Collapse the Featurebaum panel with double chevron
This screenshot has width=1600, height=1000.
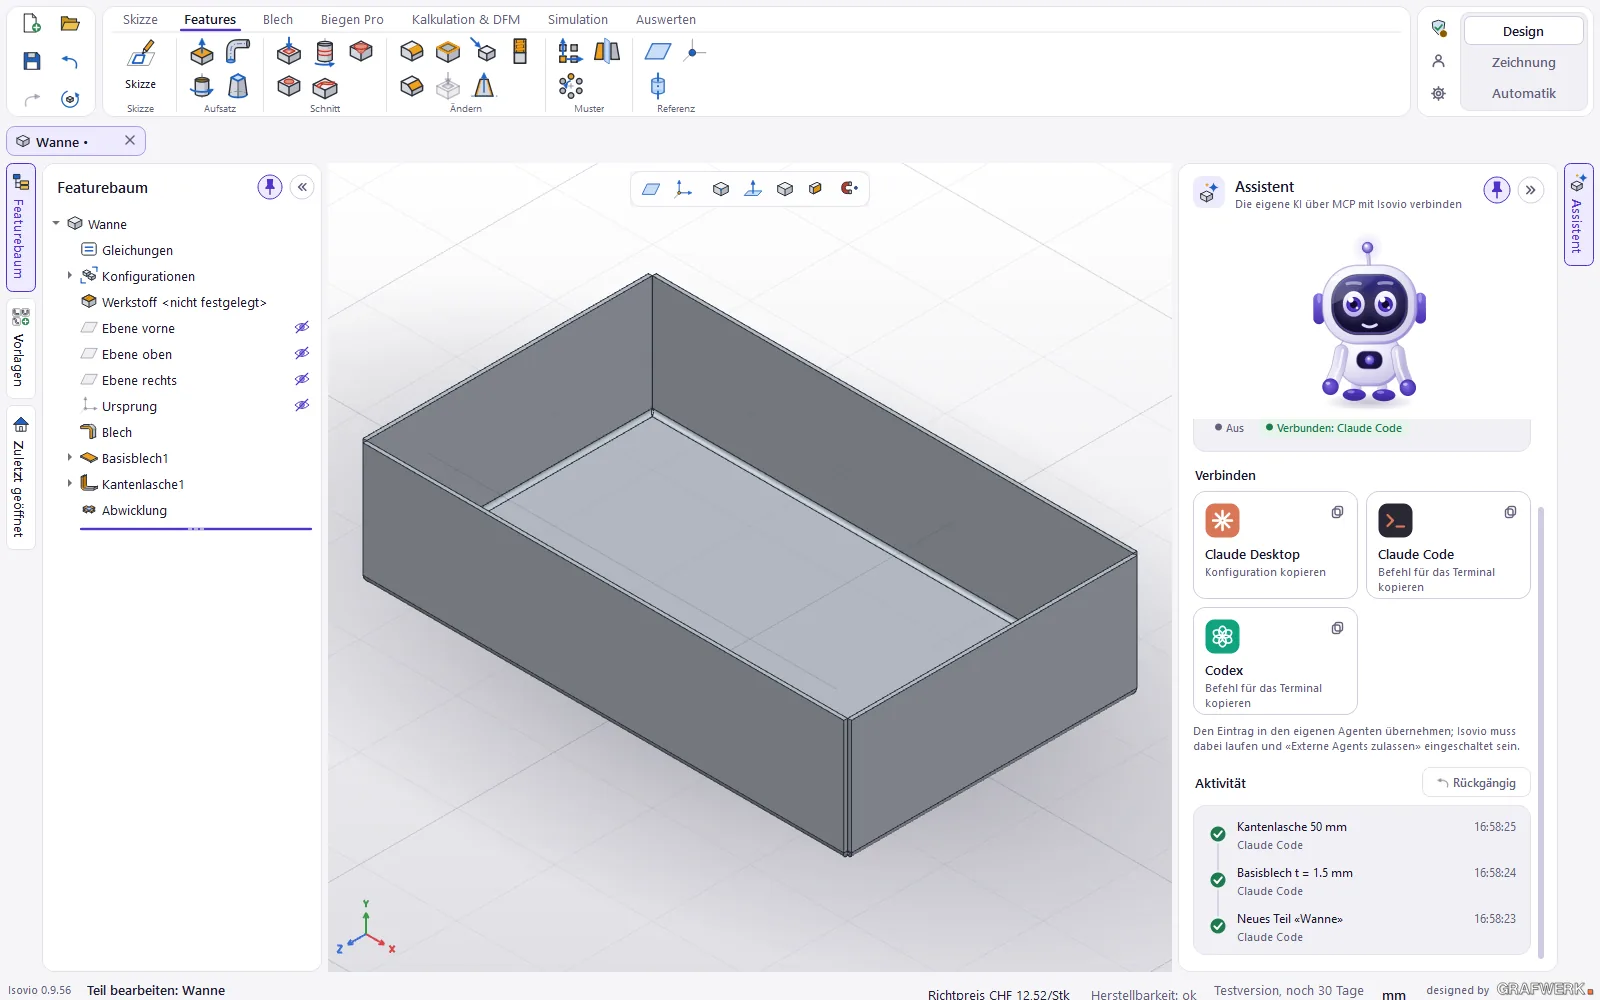(x=302, y=187)
